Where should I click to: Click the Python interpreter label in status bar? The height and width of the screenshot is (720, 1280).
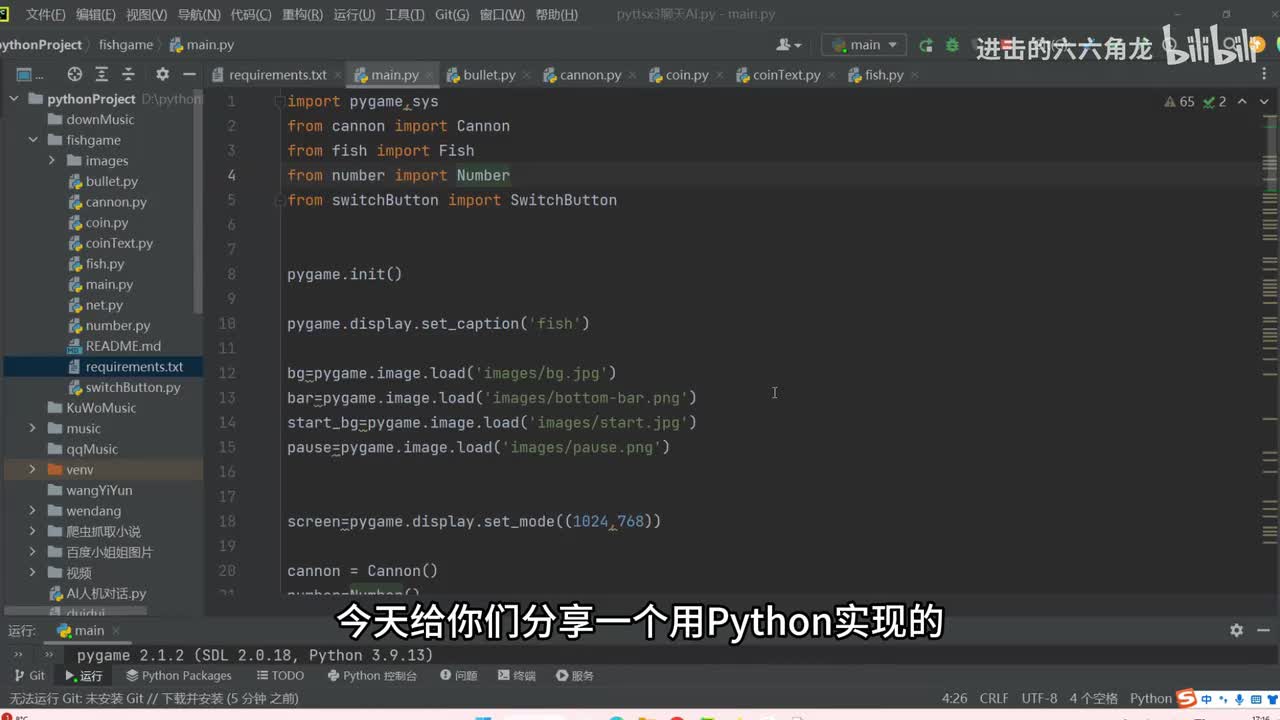point(1150,698)
